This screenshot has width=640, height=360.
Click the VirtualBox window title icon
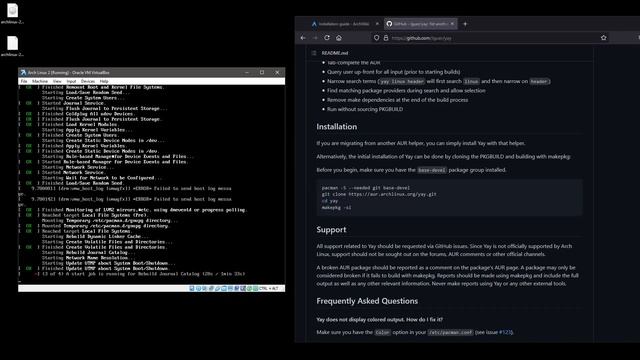pyautogui.click(x=23, y=73)
